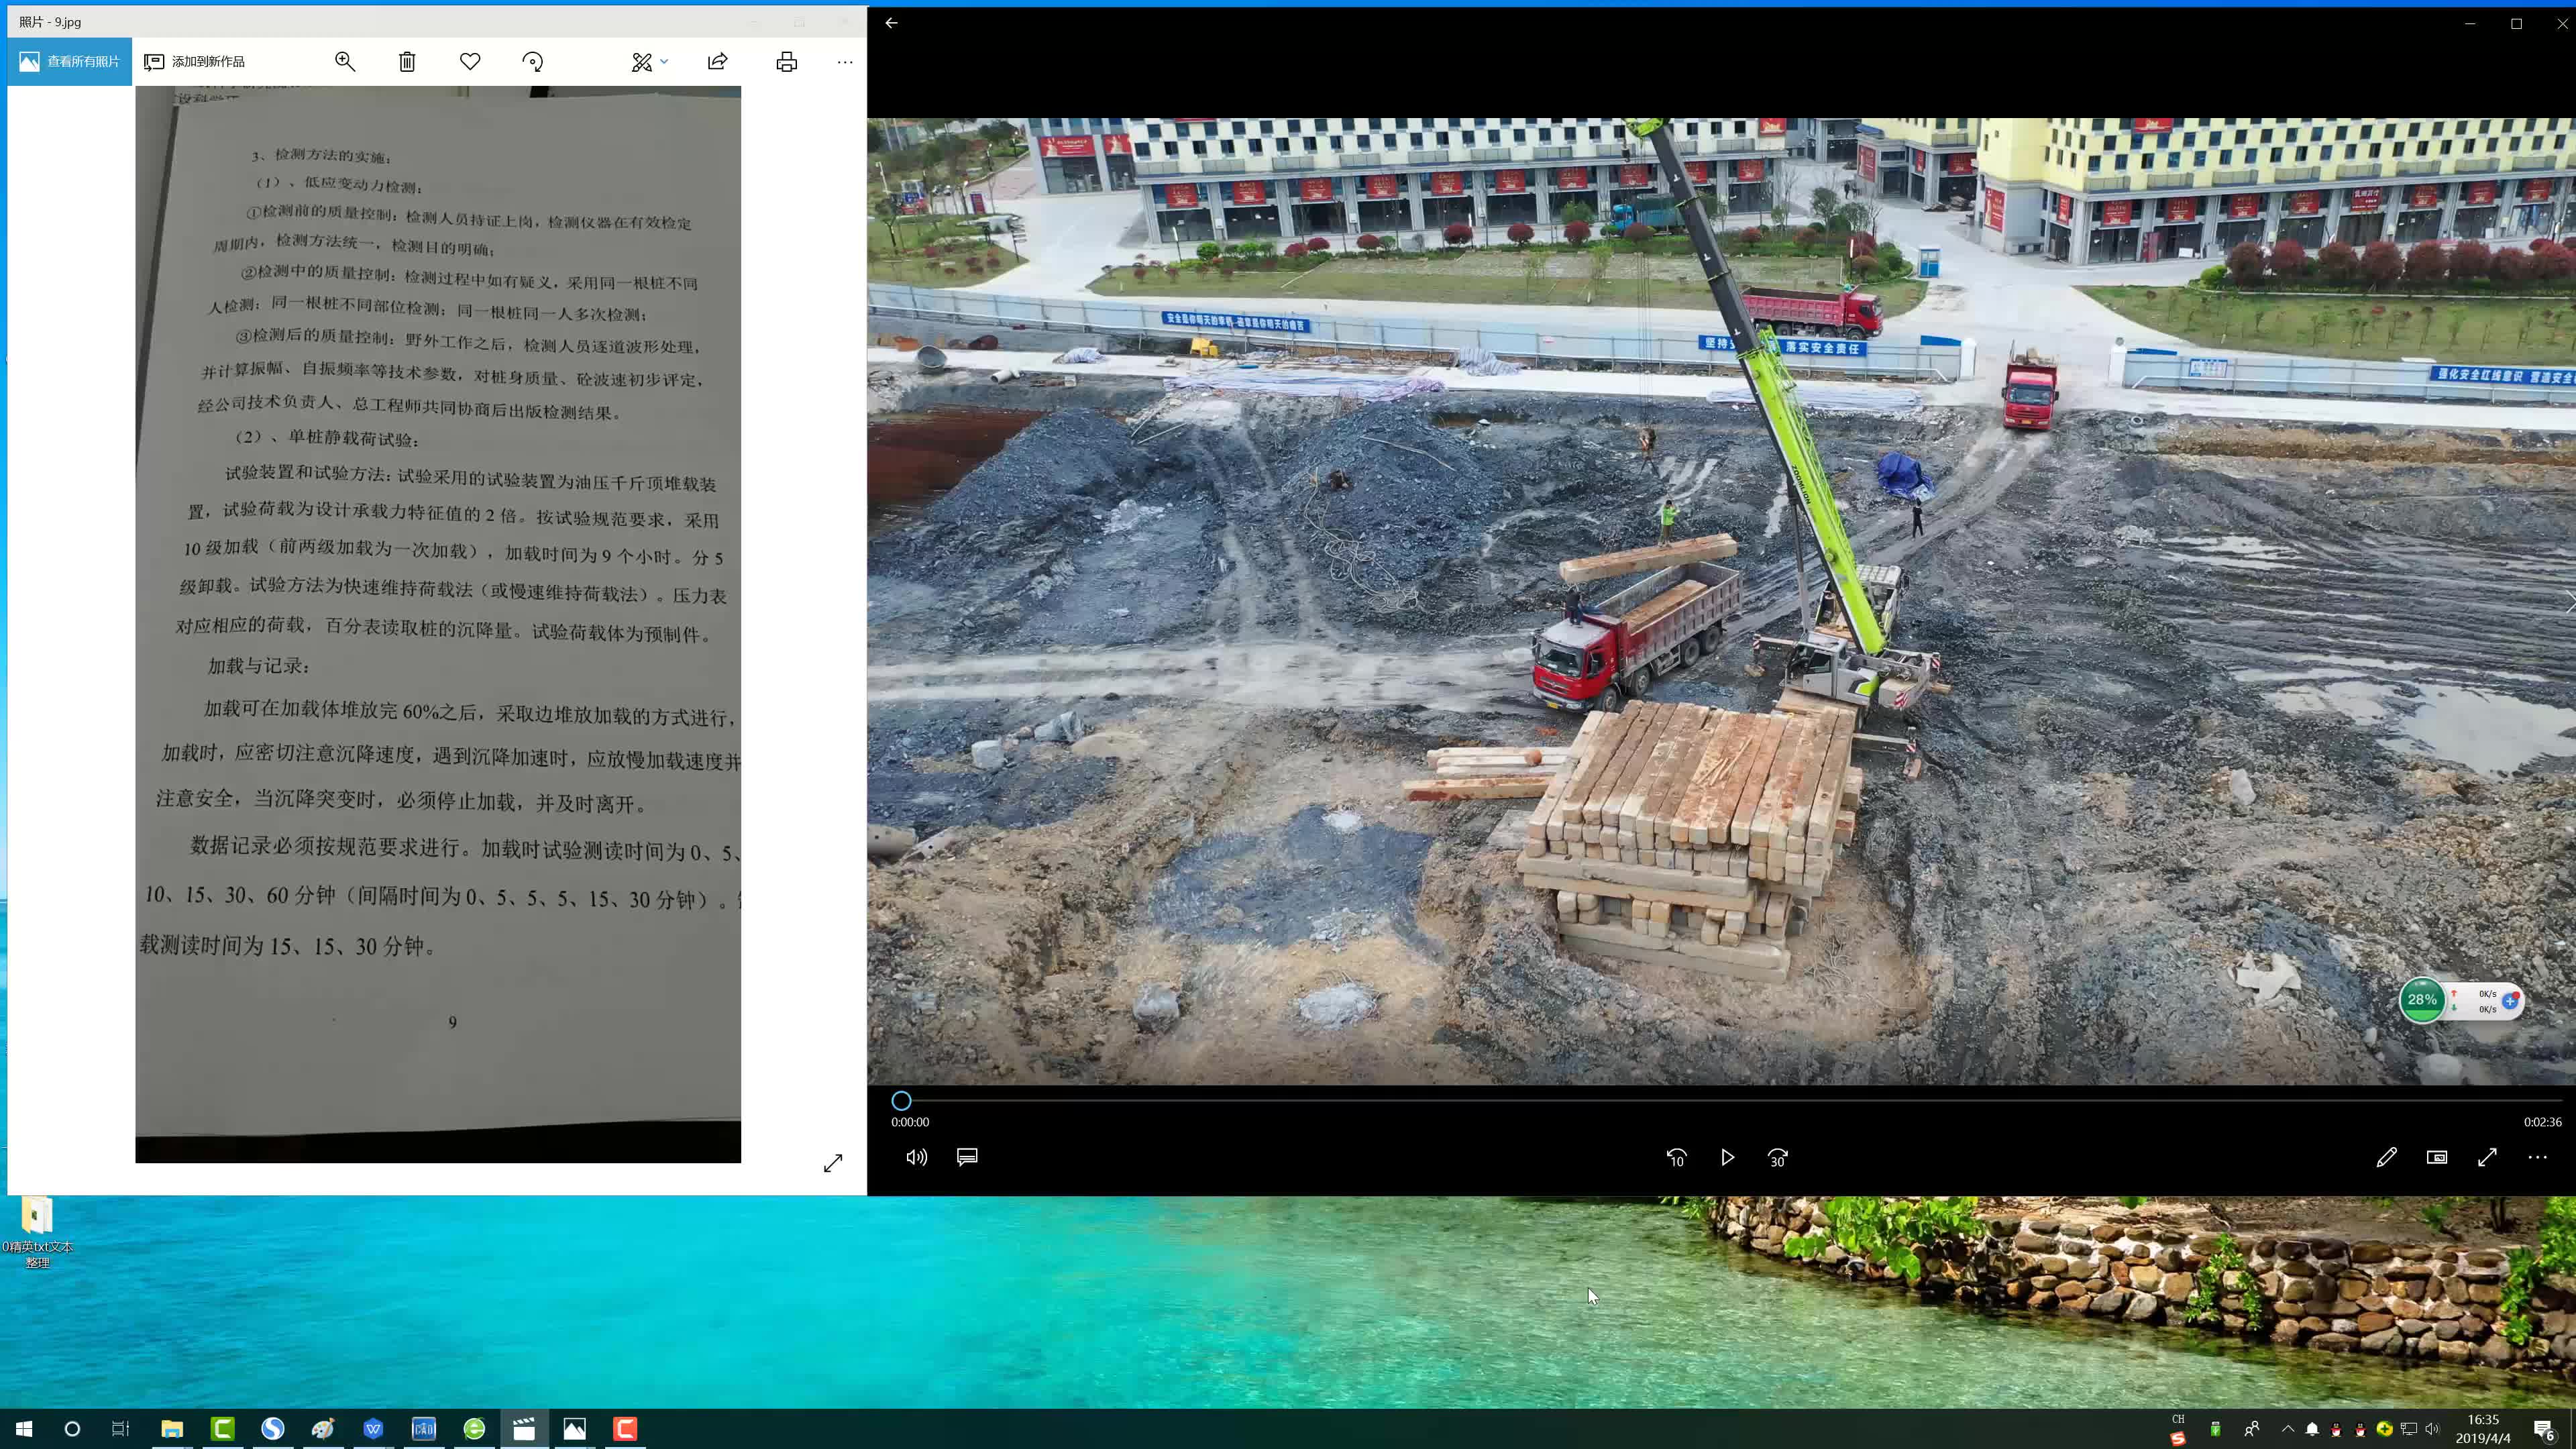Print the photo using the printer icon
This screenshot has height=1449, width=2576.
pos(787,61)
